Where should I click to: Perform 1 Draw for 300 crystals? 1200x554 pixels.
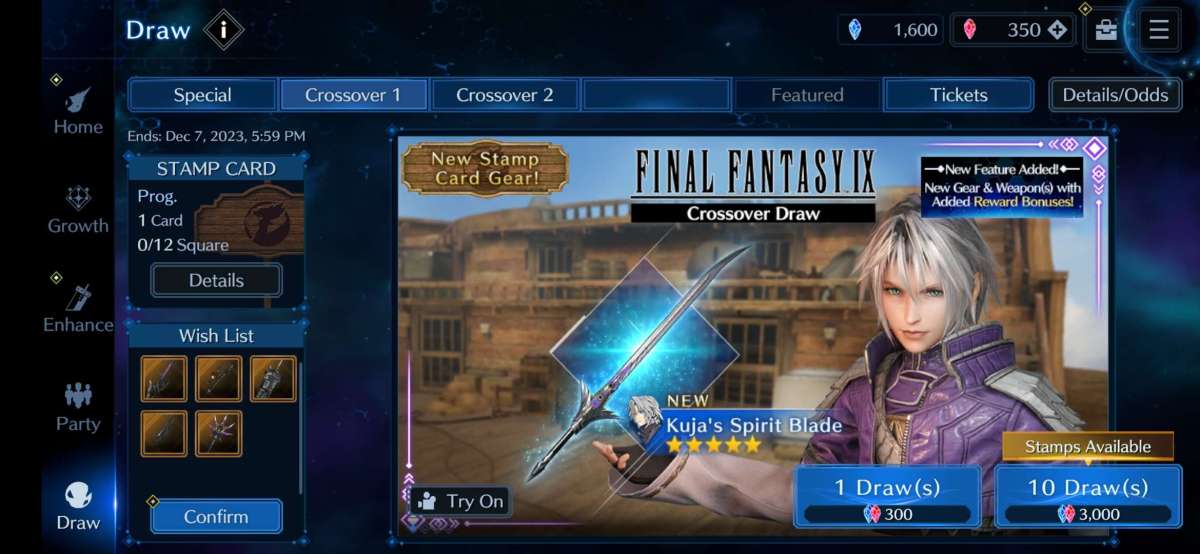(x=888, y=497)
